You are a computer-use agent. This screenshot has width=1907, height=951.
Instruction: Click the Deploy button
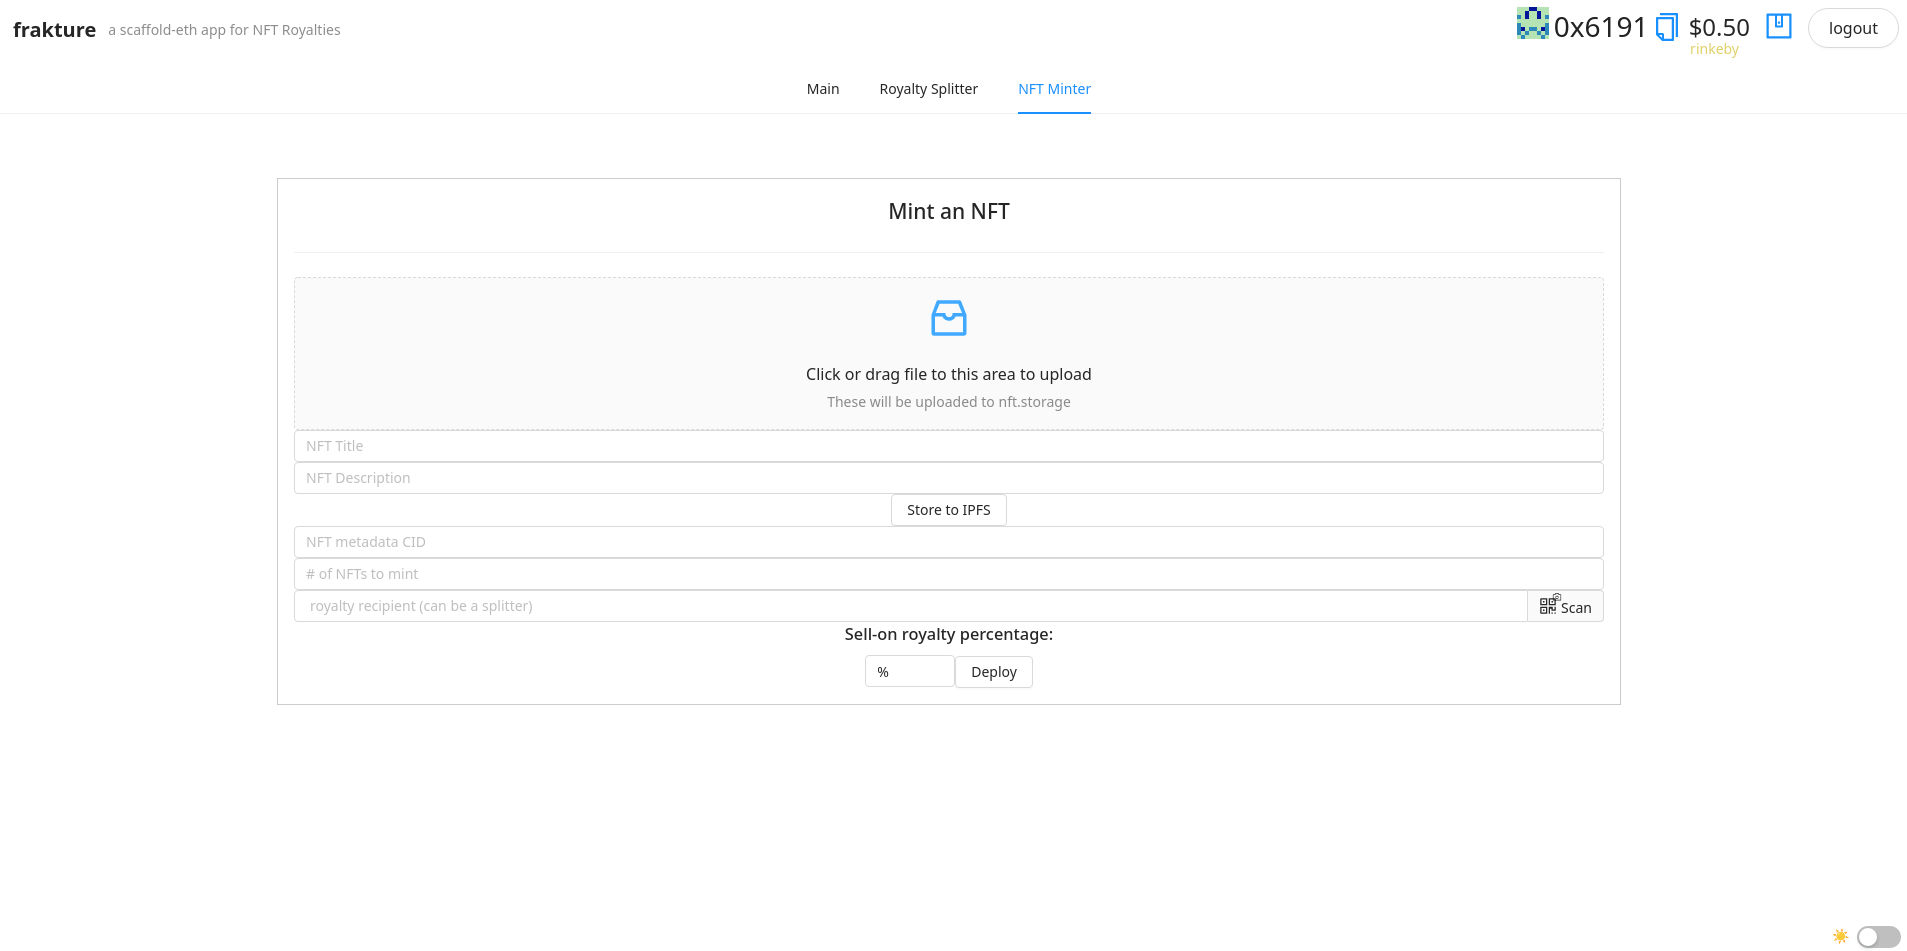pos(993,672)
